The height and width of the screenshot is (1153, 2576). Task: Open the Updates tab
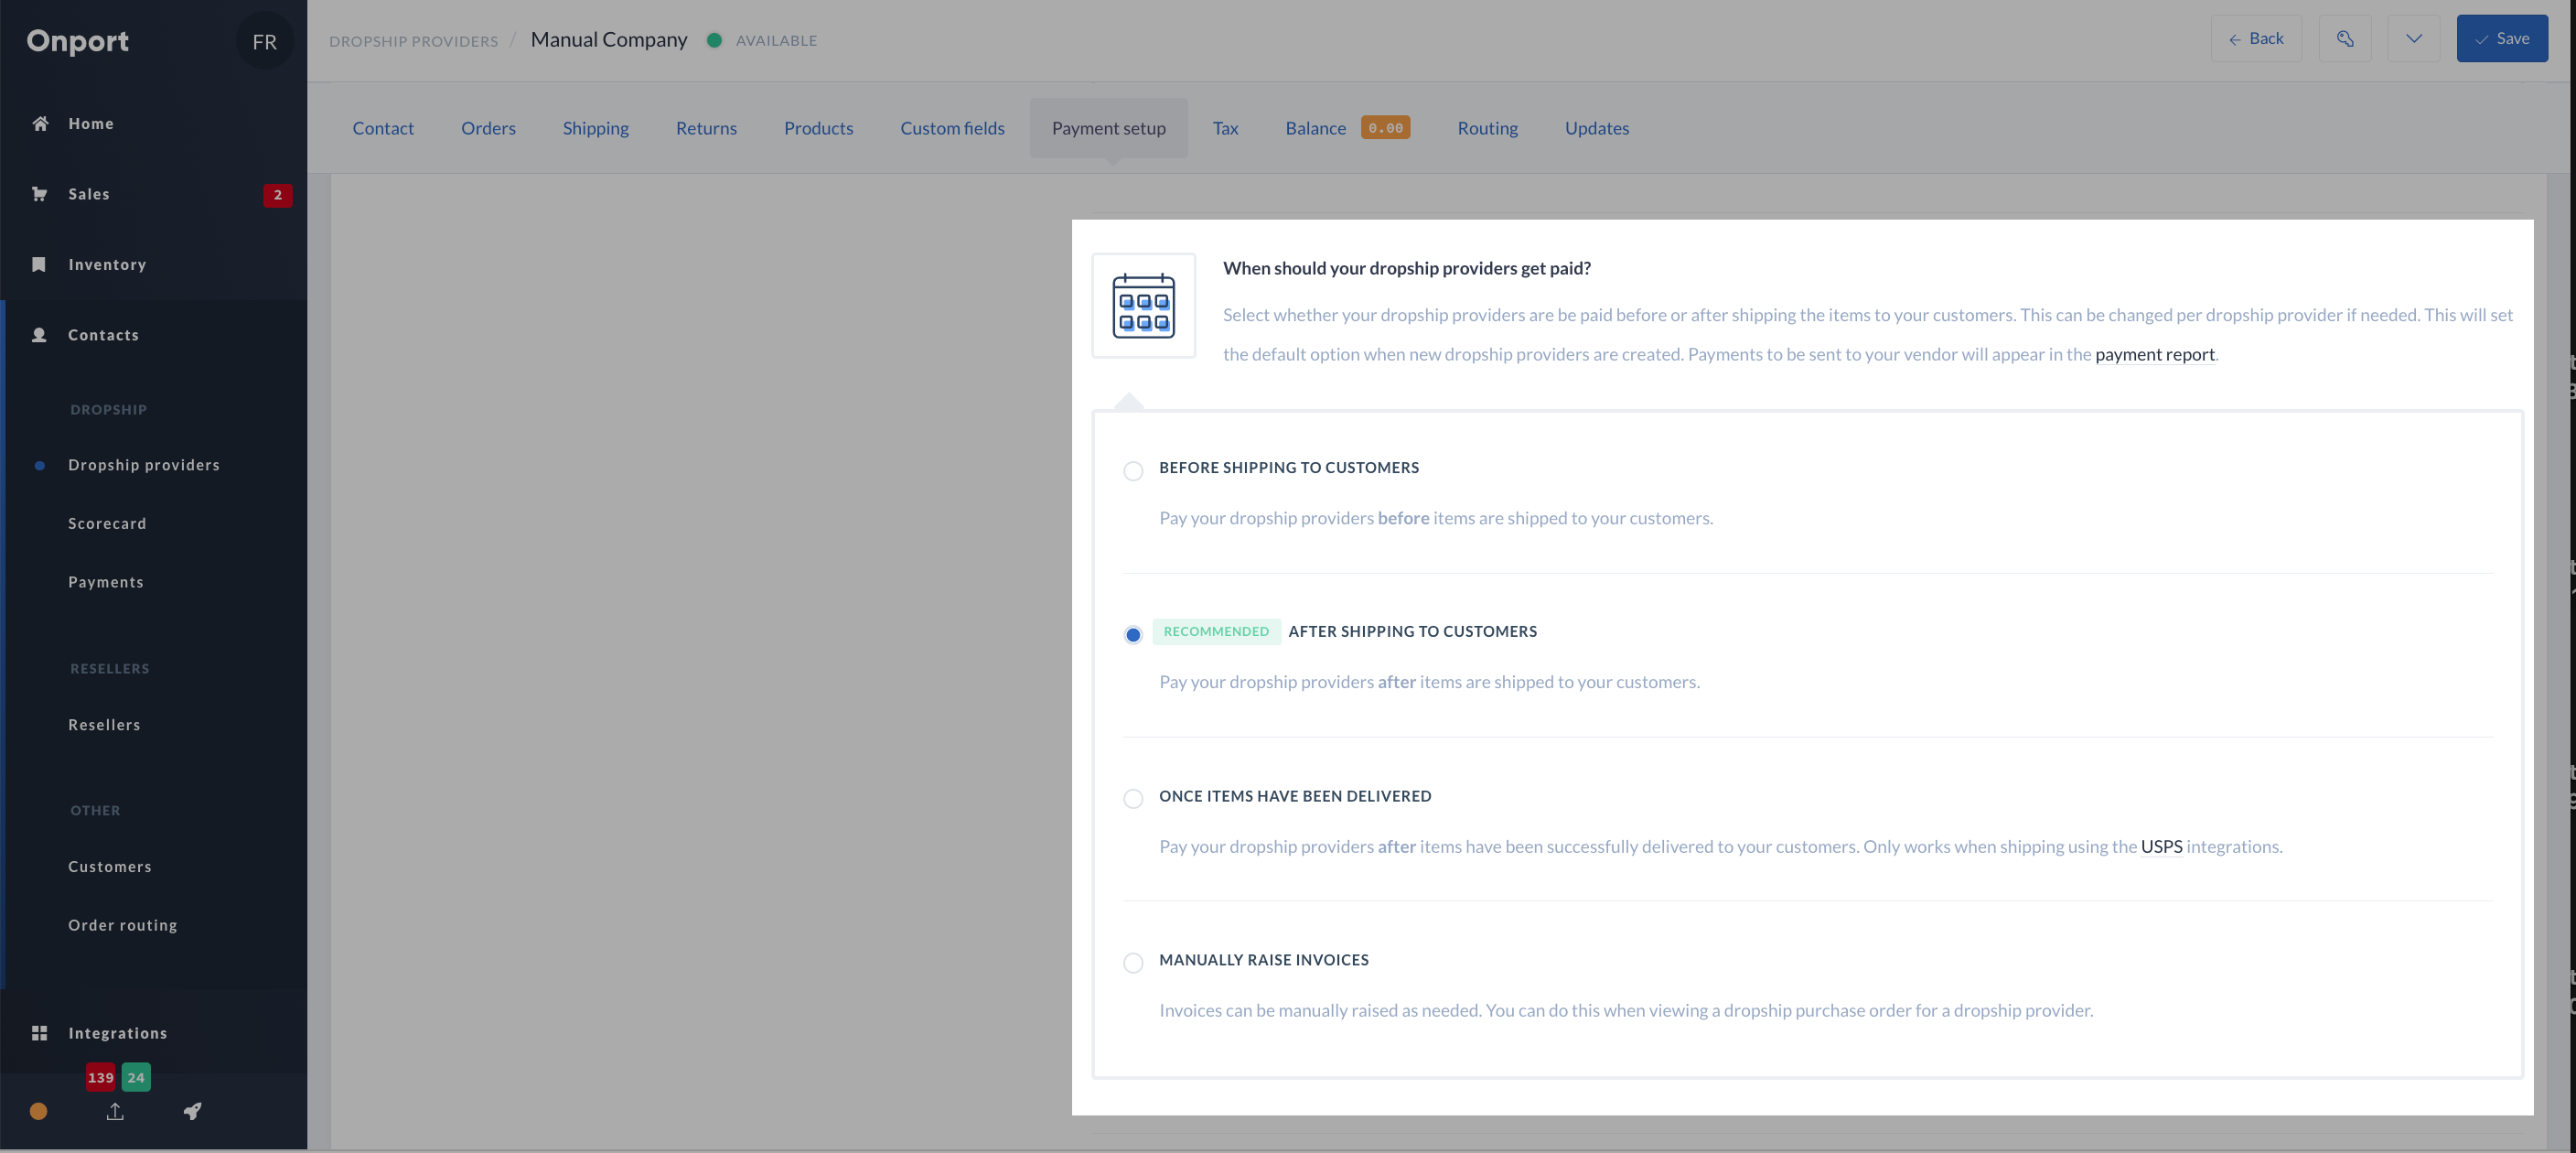[x=1597, y=128]
